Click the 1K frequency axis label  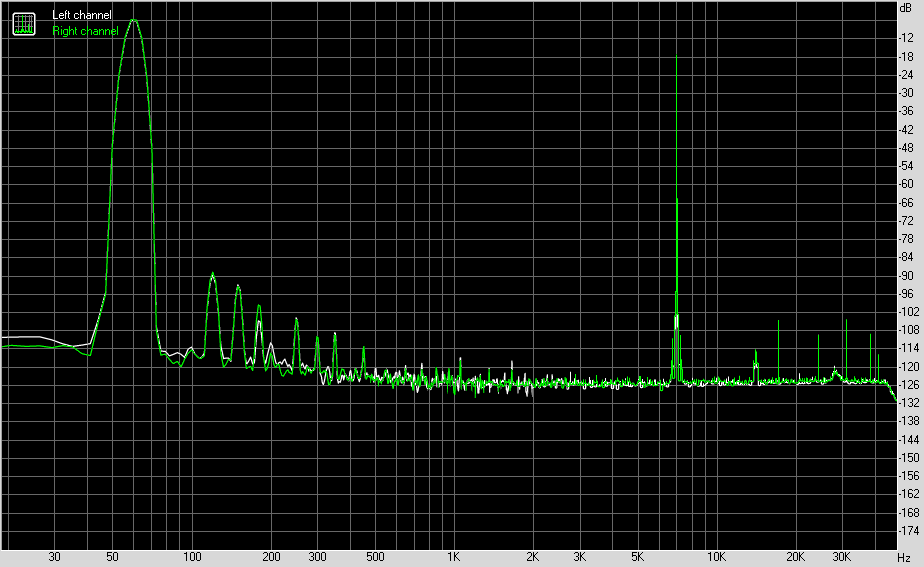coord(453,557)
